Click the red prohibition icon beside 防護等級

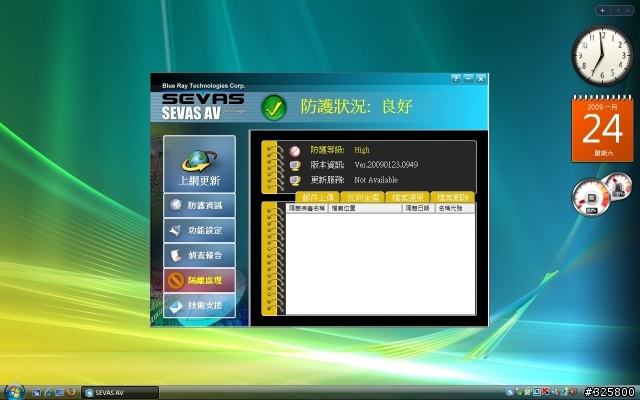295,151
